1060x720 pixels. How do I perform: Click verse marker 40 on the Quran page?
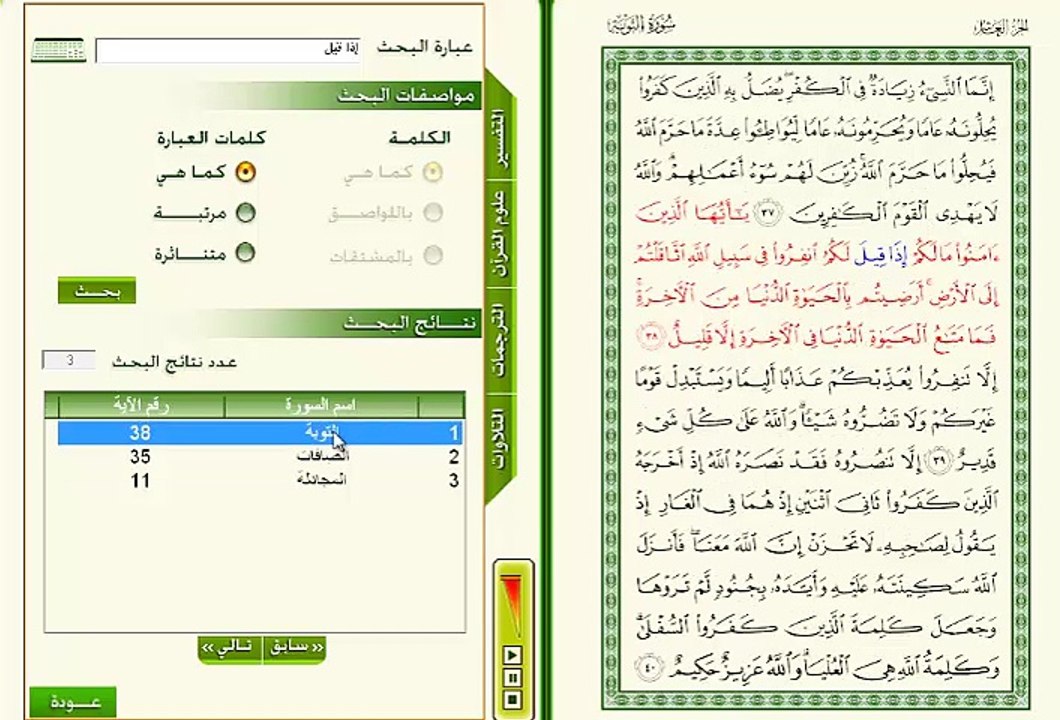pos(649,668)
